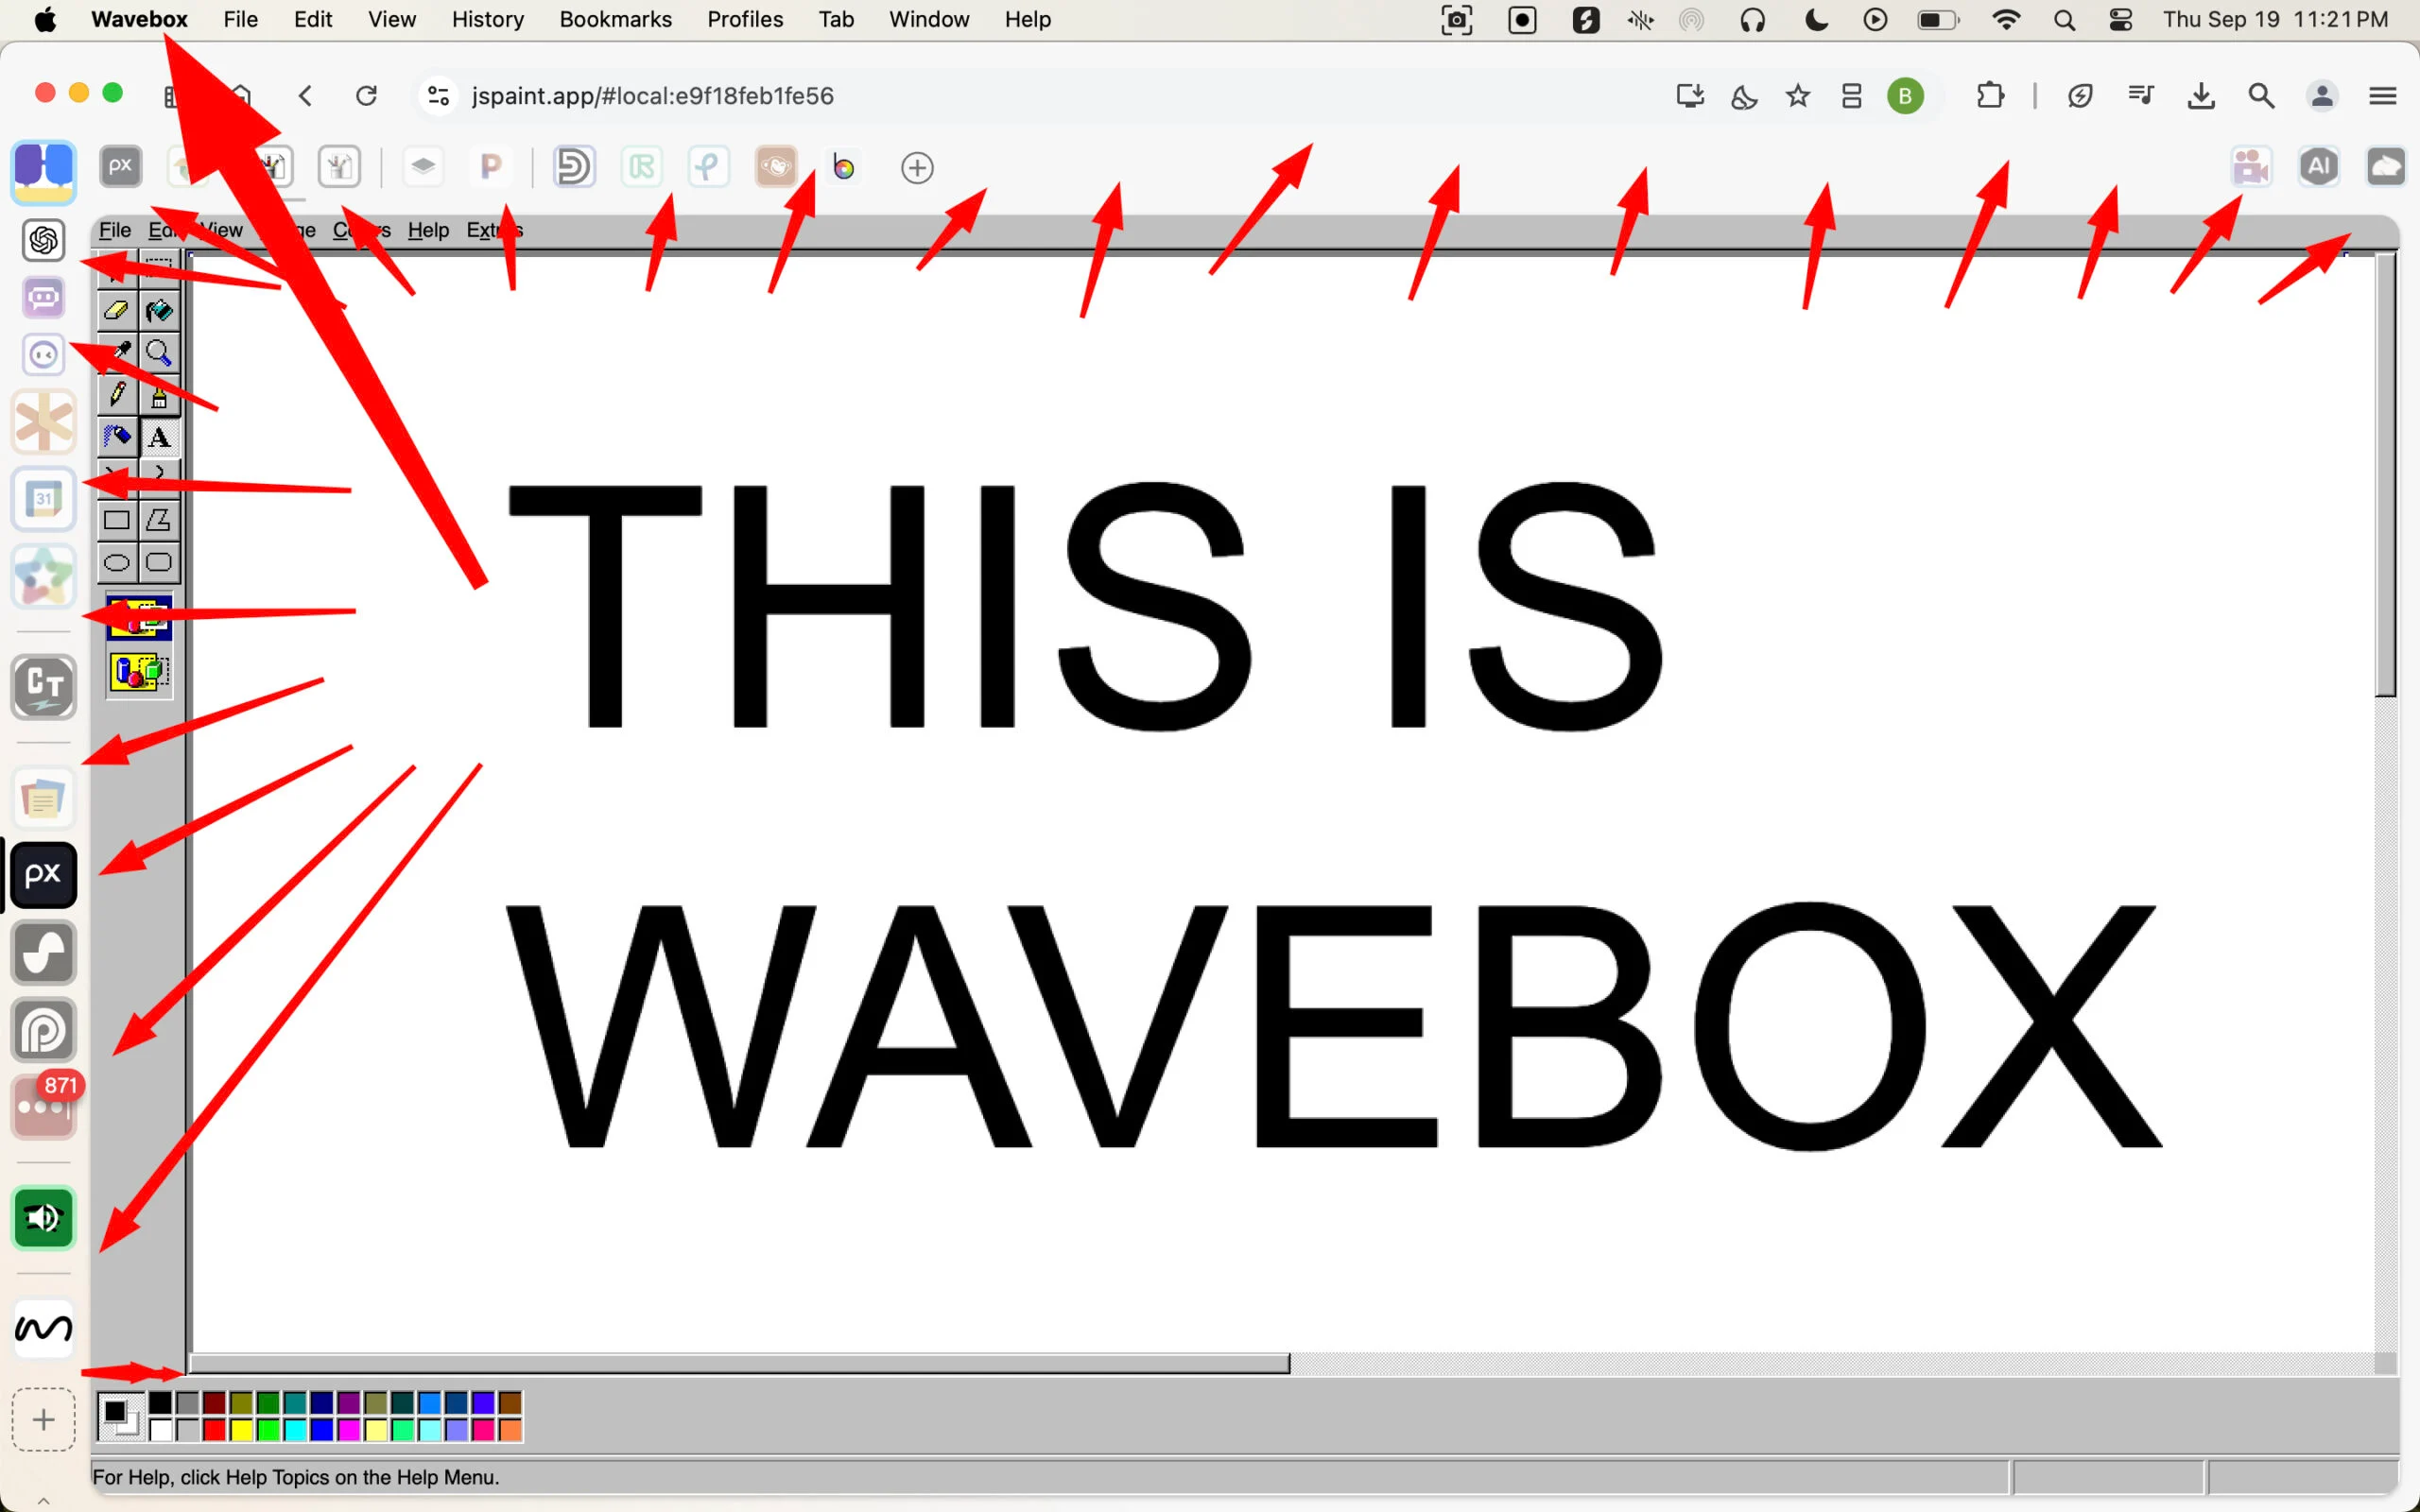Select the Rounded Rectangle tool
This screenshot has height=1512, width=2420.
tap(159, 562)
